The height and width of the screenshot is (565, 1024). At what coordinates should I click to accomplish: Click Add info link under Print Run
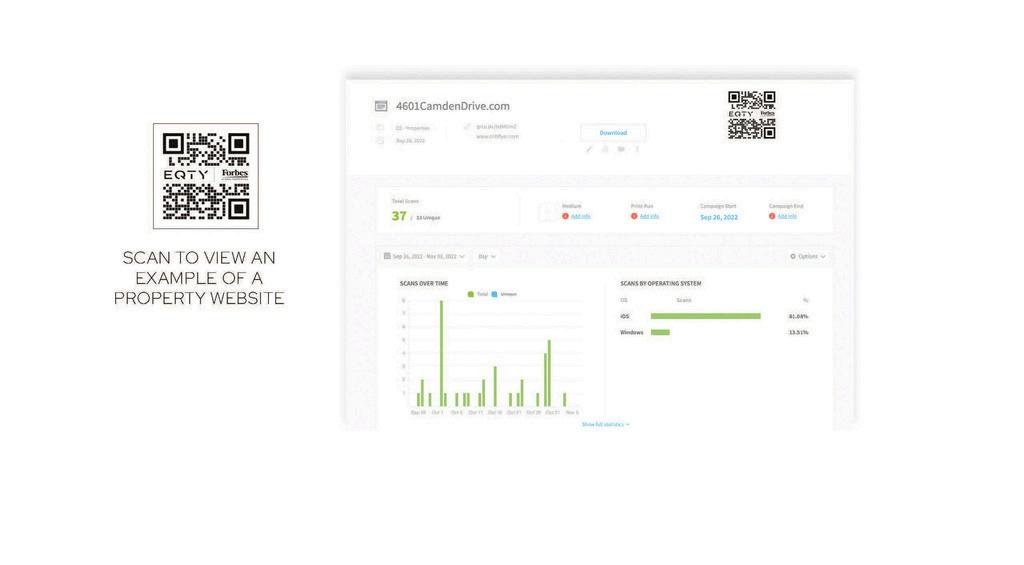click(x=649, y=216)
